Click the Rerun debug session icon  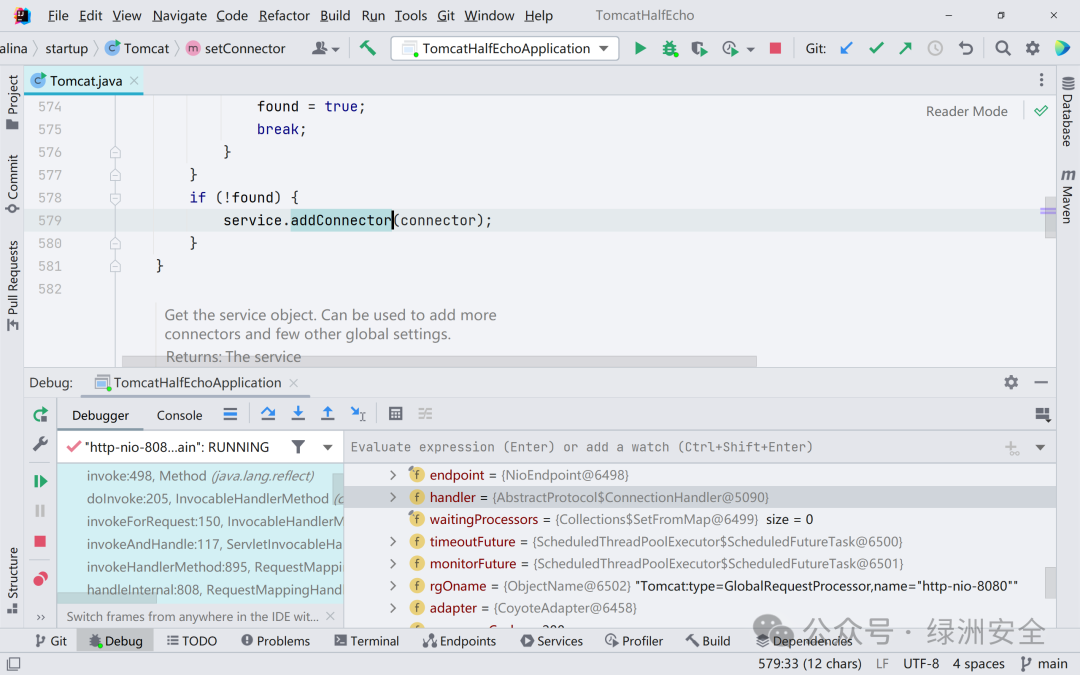tap(41, 415)
